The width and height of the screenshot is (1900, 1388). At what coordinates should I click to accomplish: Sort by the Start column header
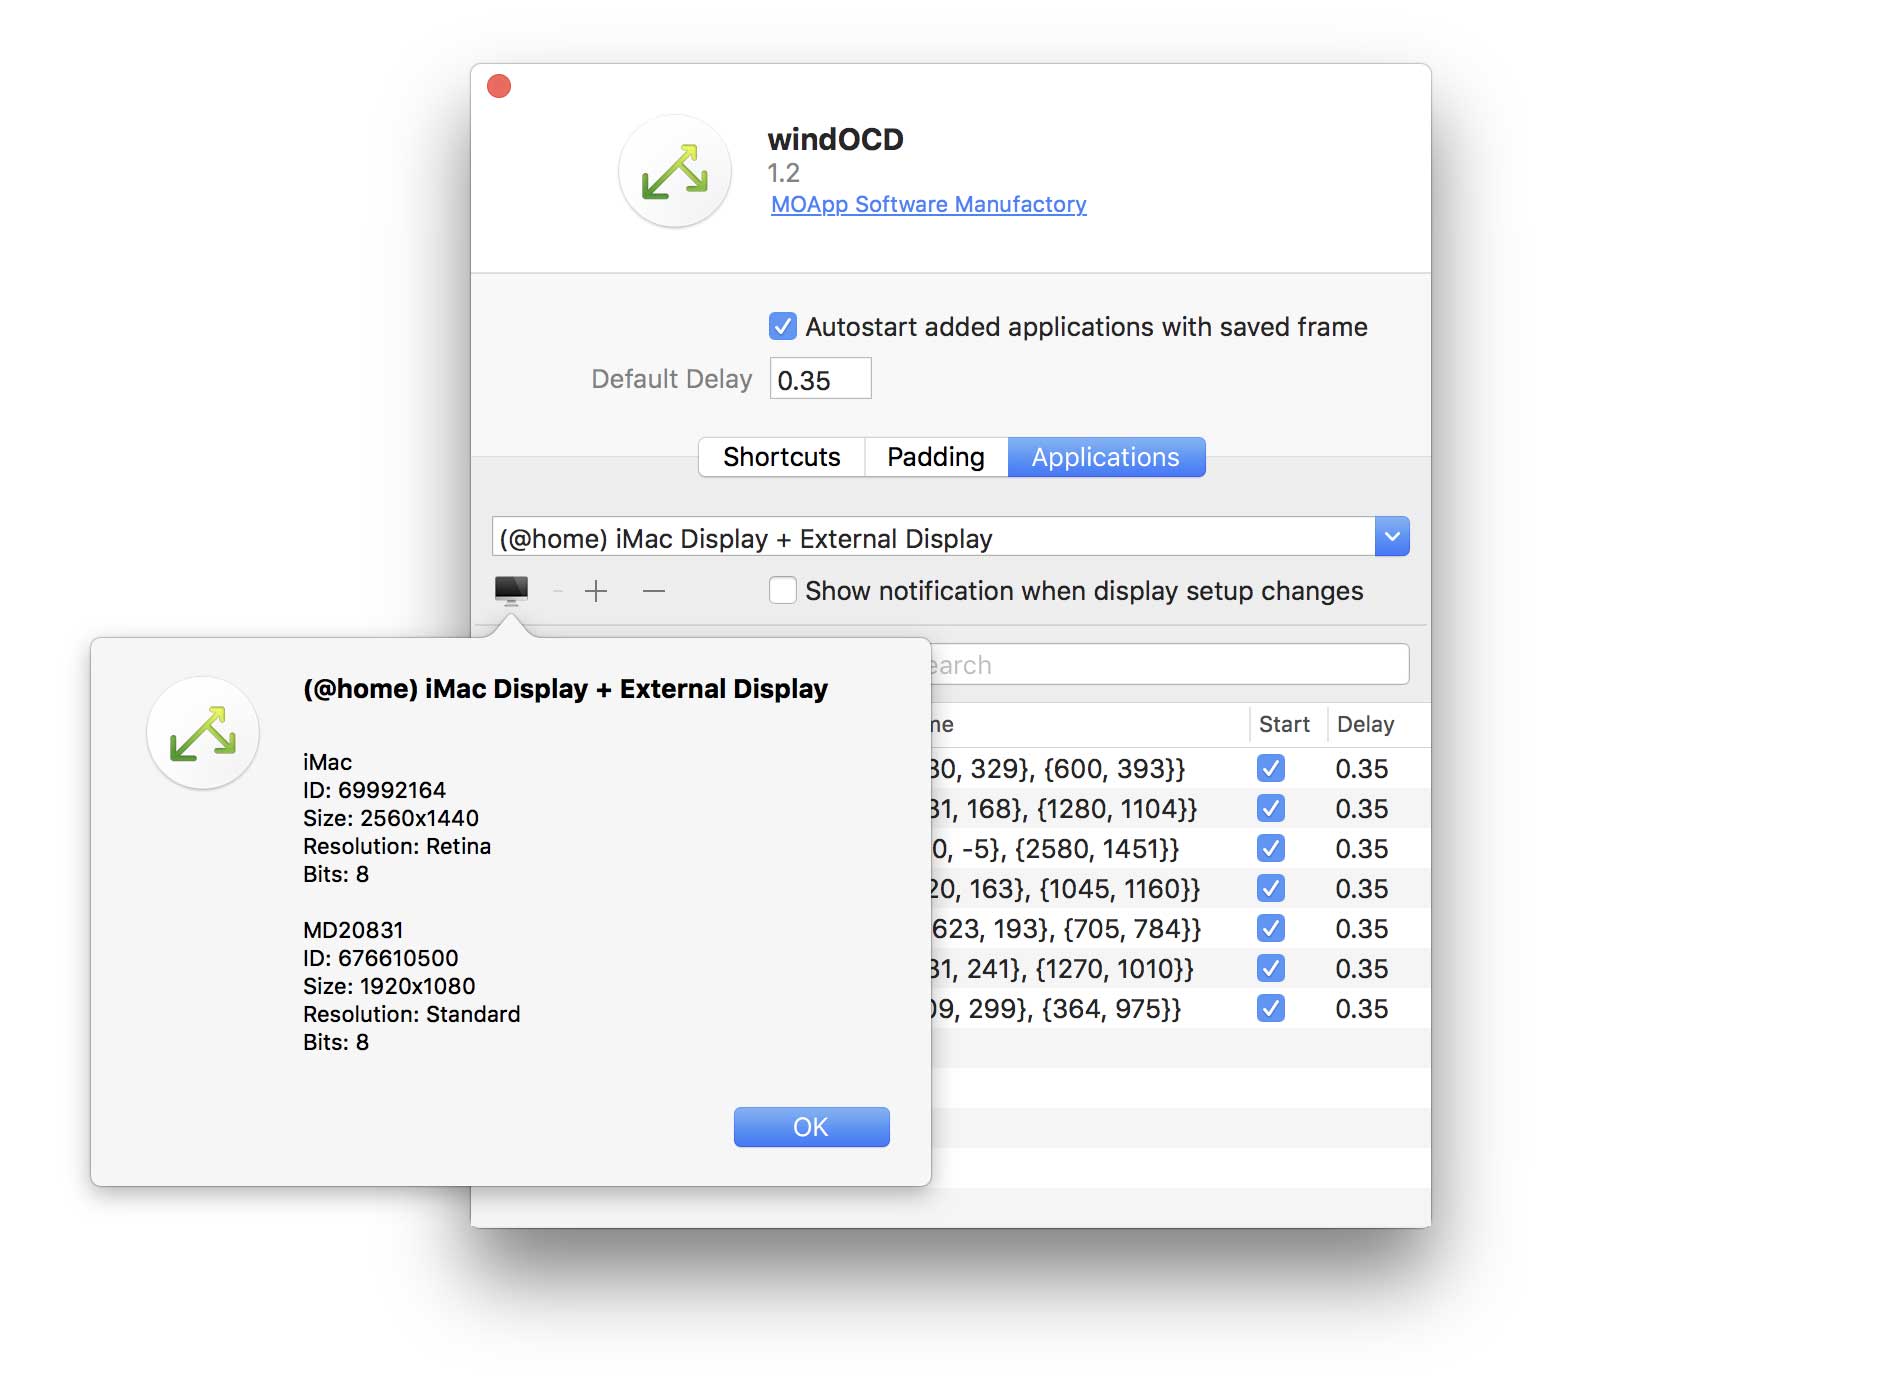tap(1286, 724)
